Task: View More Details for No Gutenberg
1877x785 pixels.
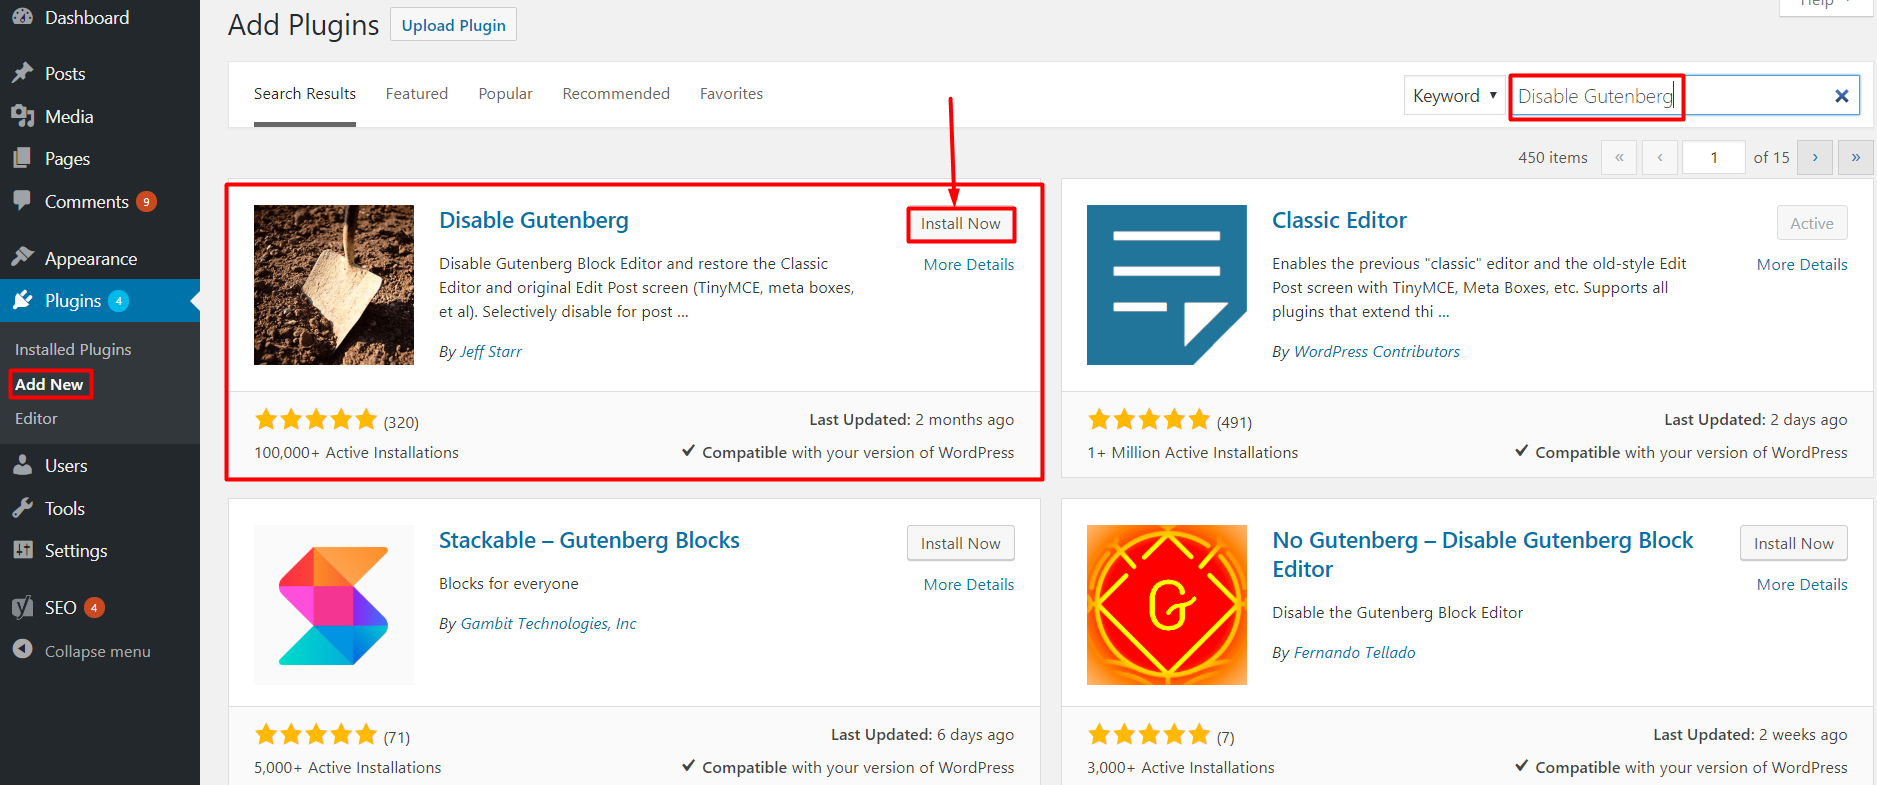Action: pyautogui.click(x=1802, y=584)
